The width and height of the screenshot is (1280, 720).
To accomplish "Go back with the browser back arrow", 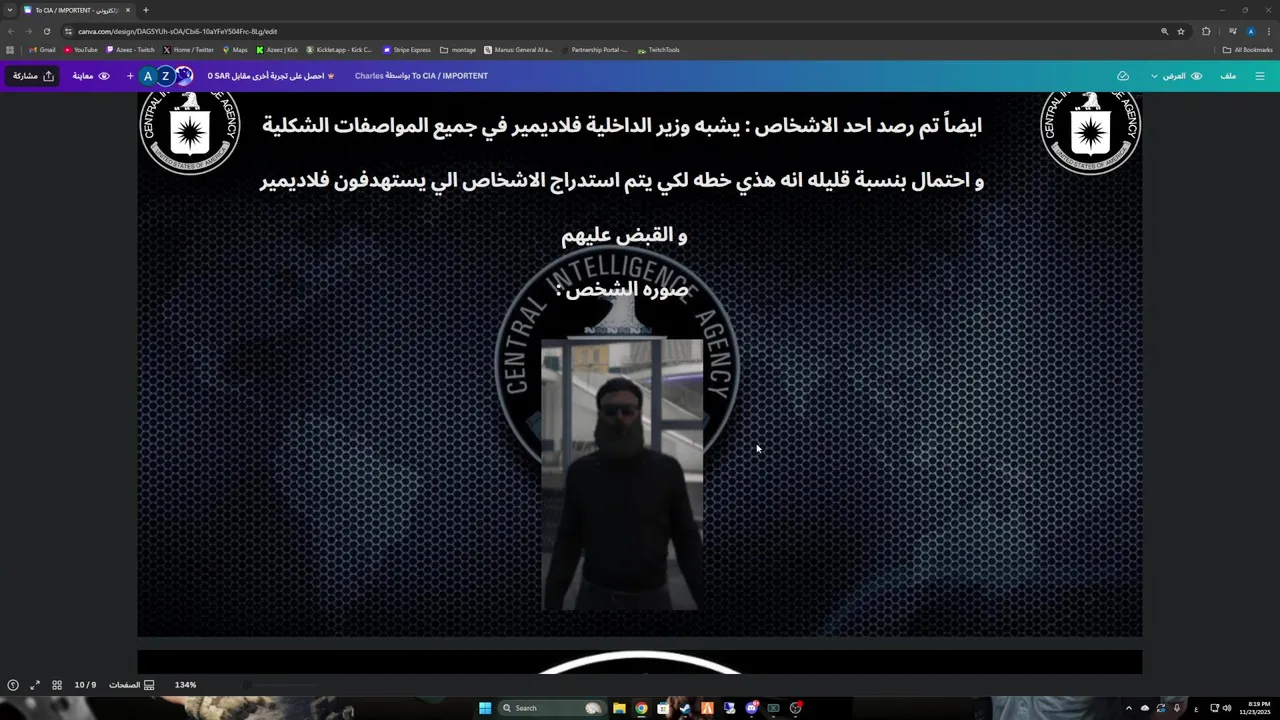I will (x=11, y=31).
